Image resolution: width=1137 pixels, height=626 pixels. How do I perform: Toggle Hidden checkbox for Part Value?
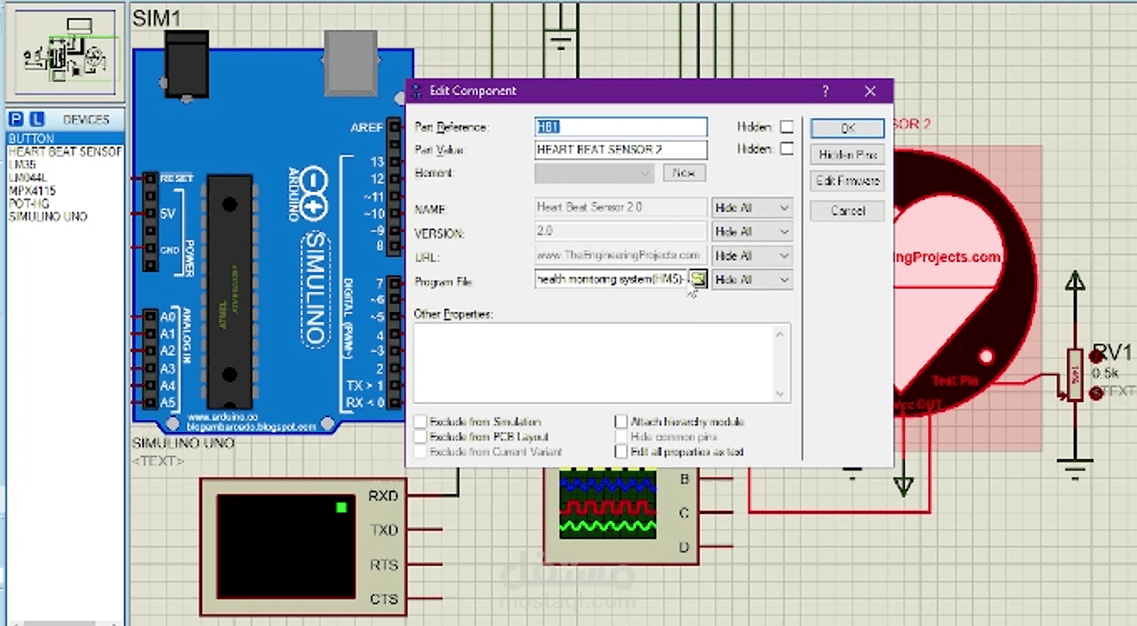coord(787,149)
